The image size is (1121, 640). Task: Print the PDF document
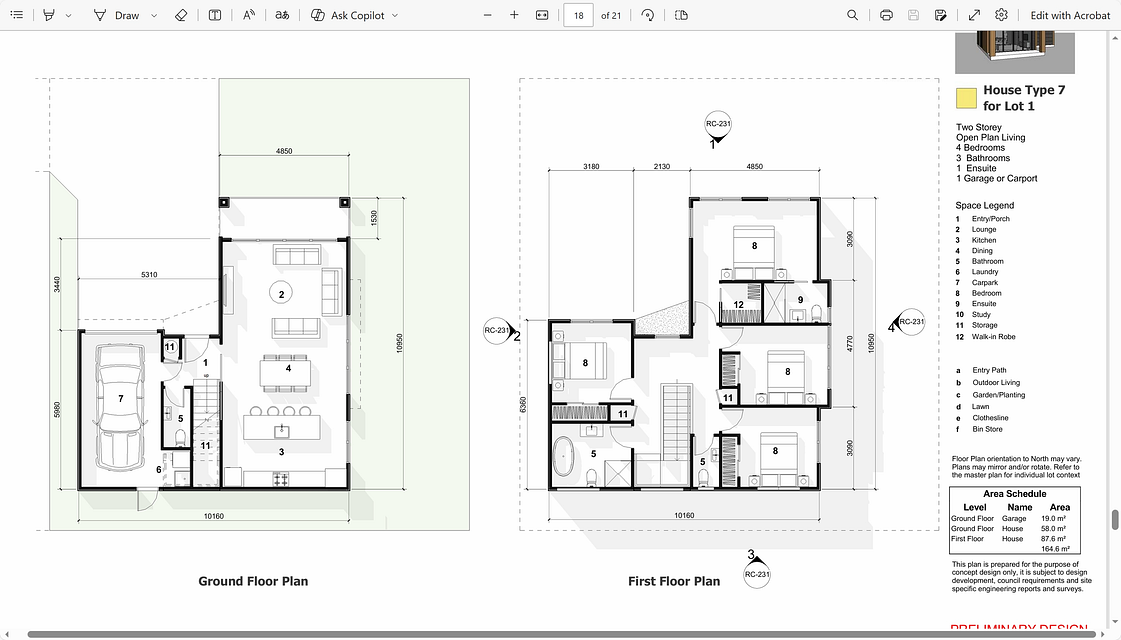coord(886,15)
